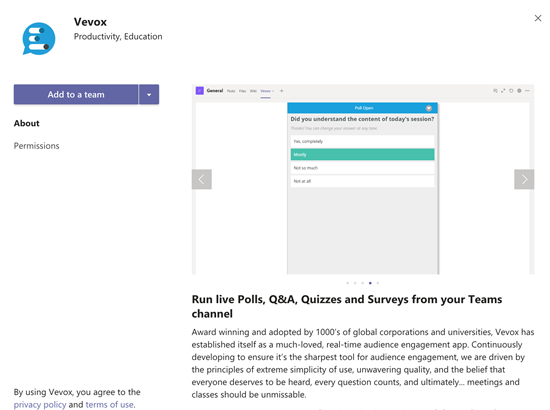Click the reload icon in preview toolbar

(511, 91)
